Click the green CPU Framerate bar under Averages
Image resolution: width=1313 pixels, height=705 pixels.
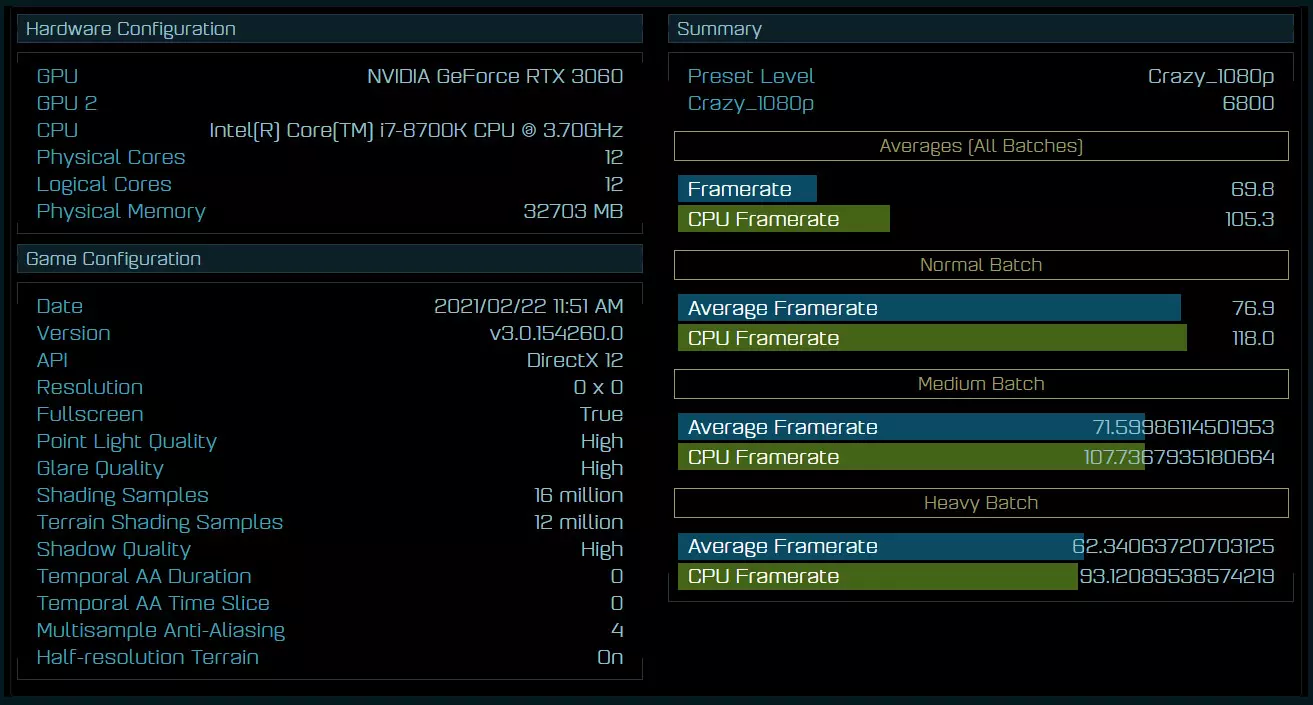click(784, 219)
